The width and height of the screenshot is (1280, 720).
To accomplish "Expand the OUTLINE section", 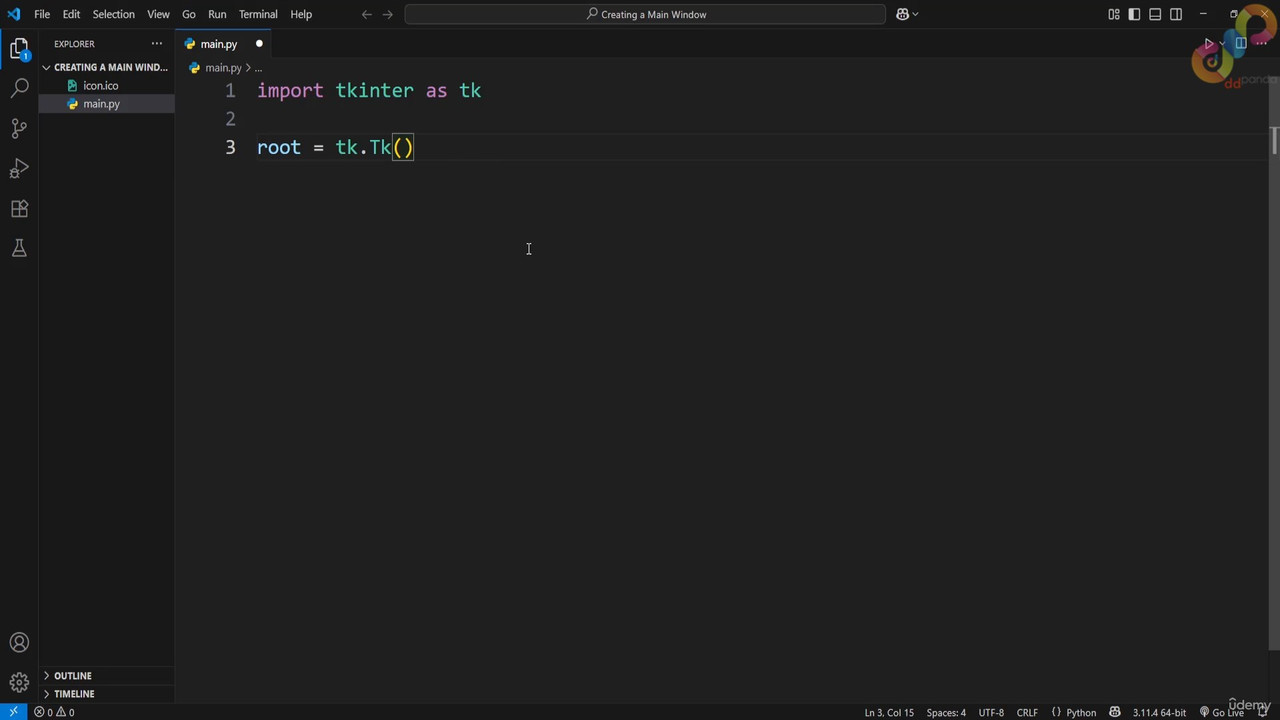I will point(106,676).
